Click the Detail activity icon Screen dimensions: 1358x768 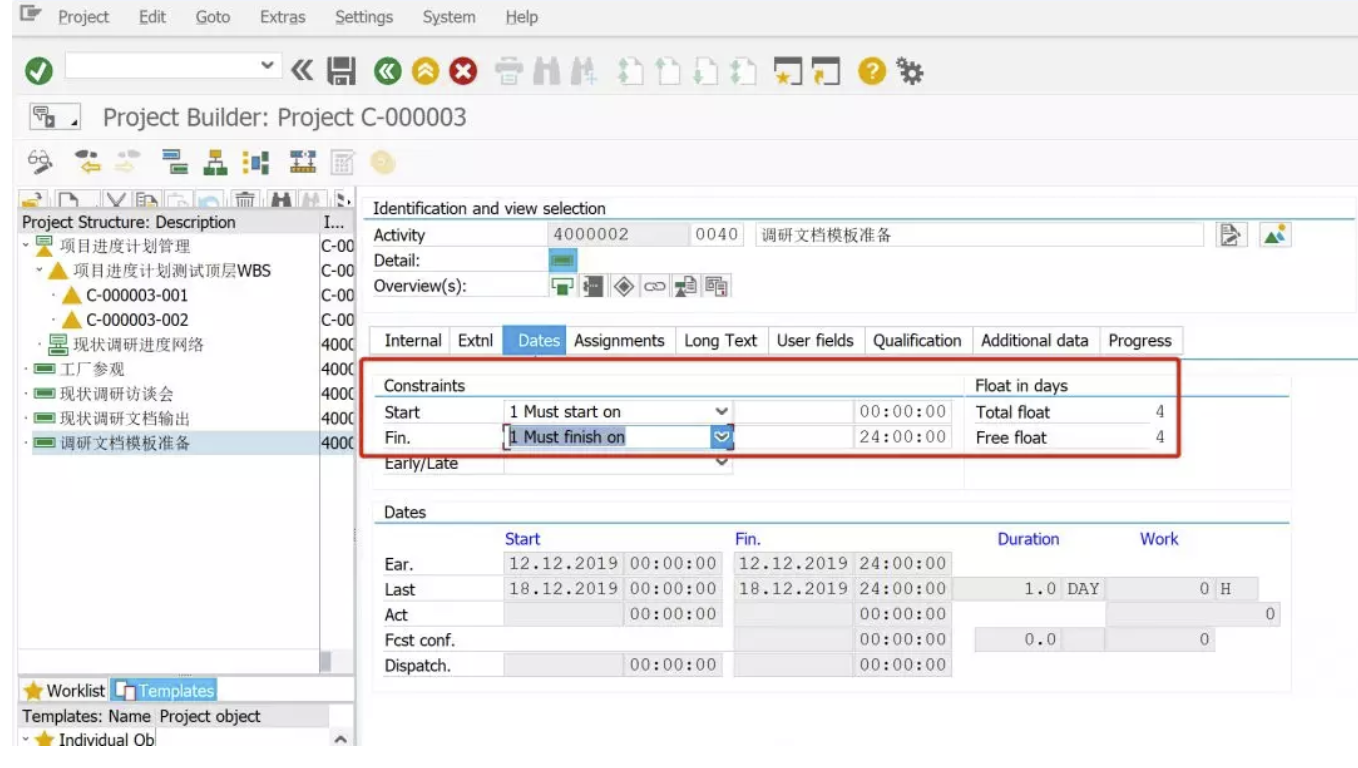click(563, 261)
